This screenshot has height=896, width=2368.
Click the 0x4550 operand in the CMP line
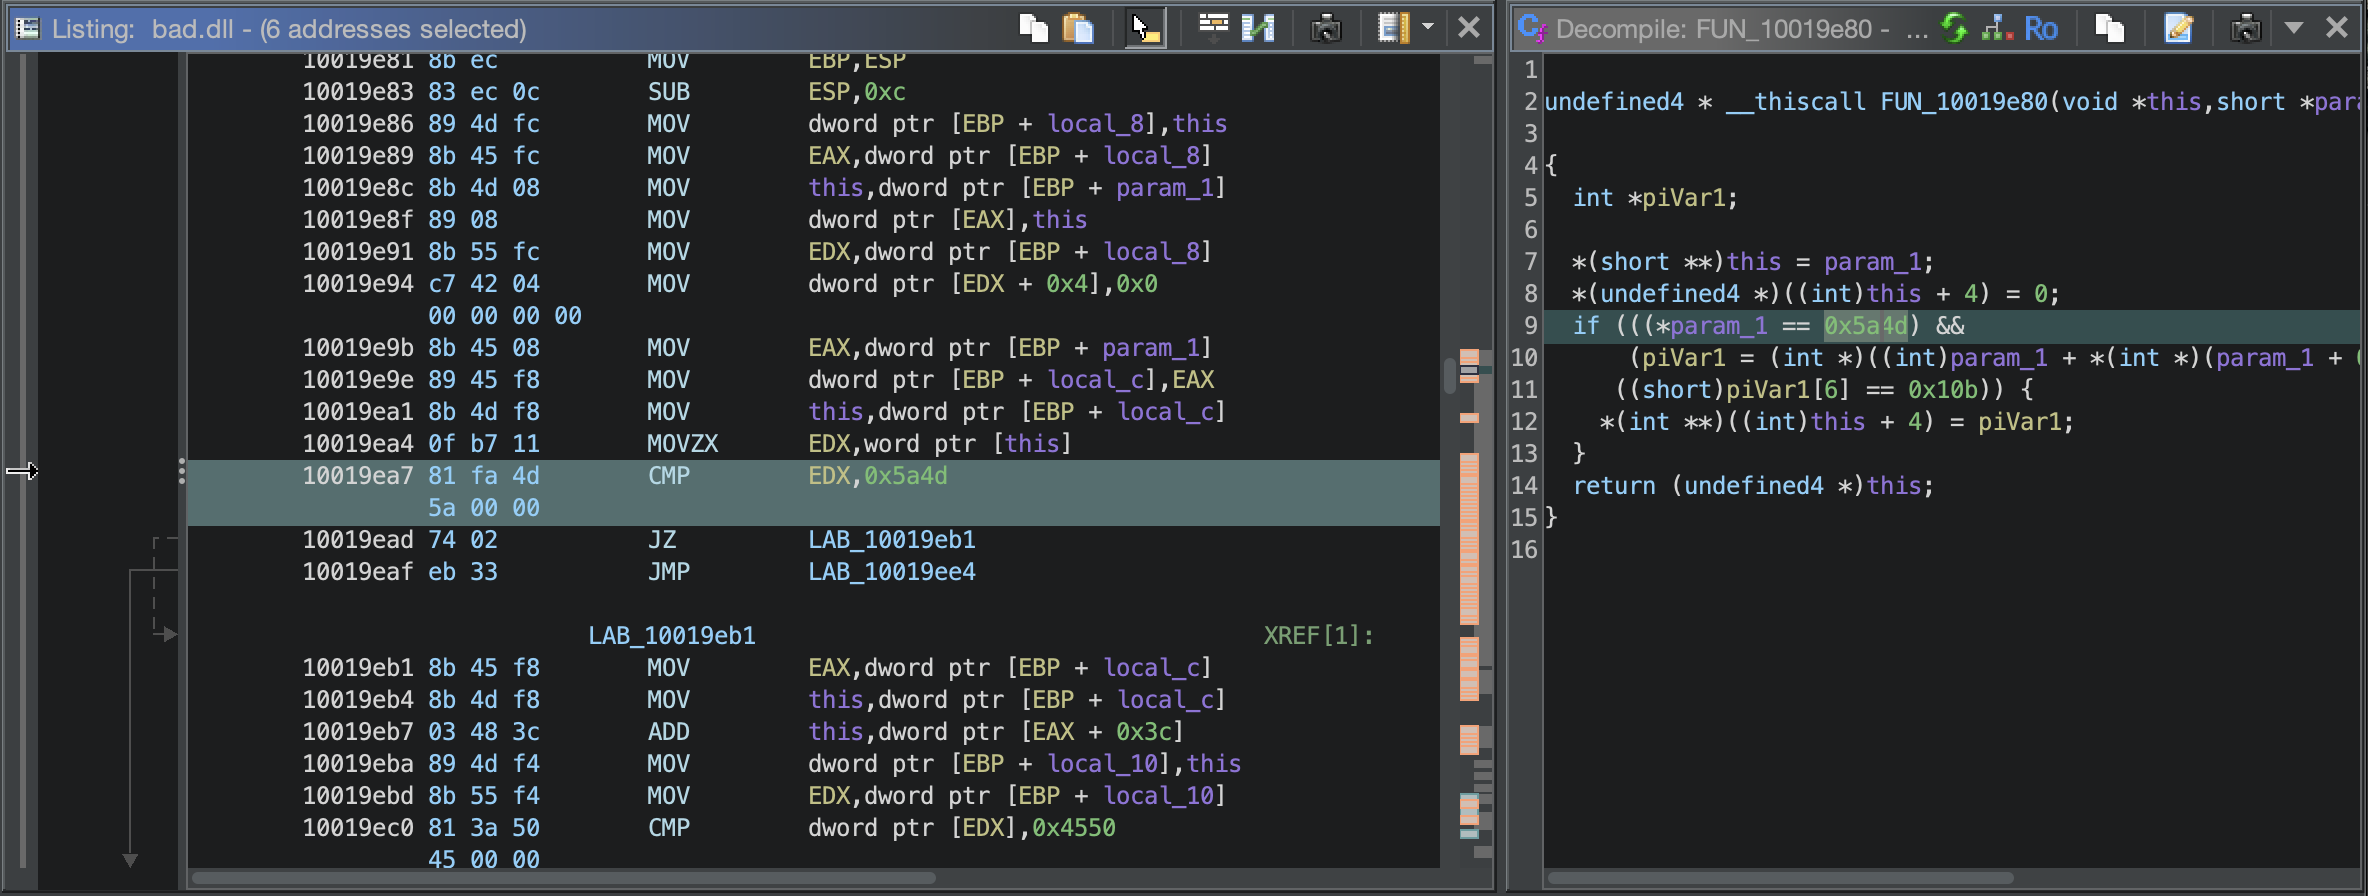tap(1073, 828)
